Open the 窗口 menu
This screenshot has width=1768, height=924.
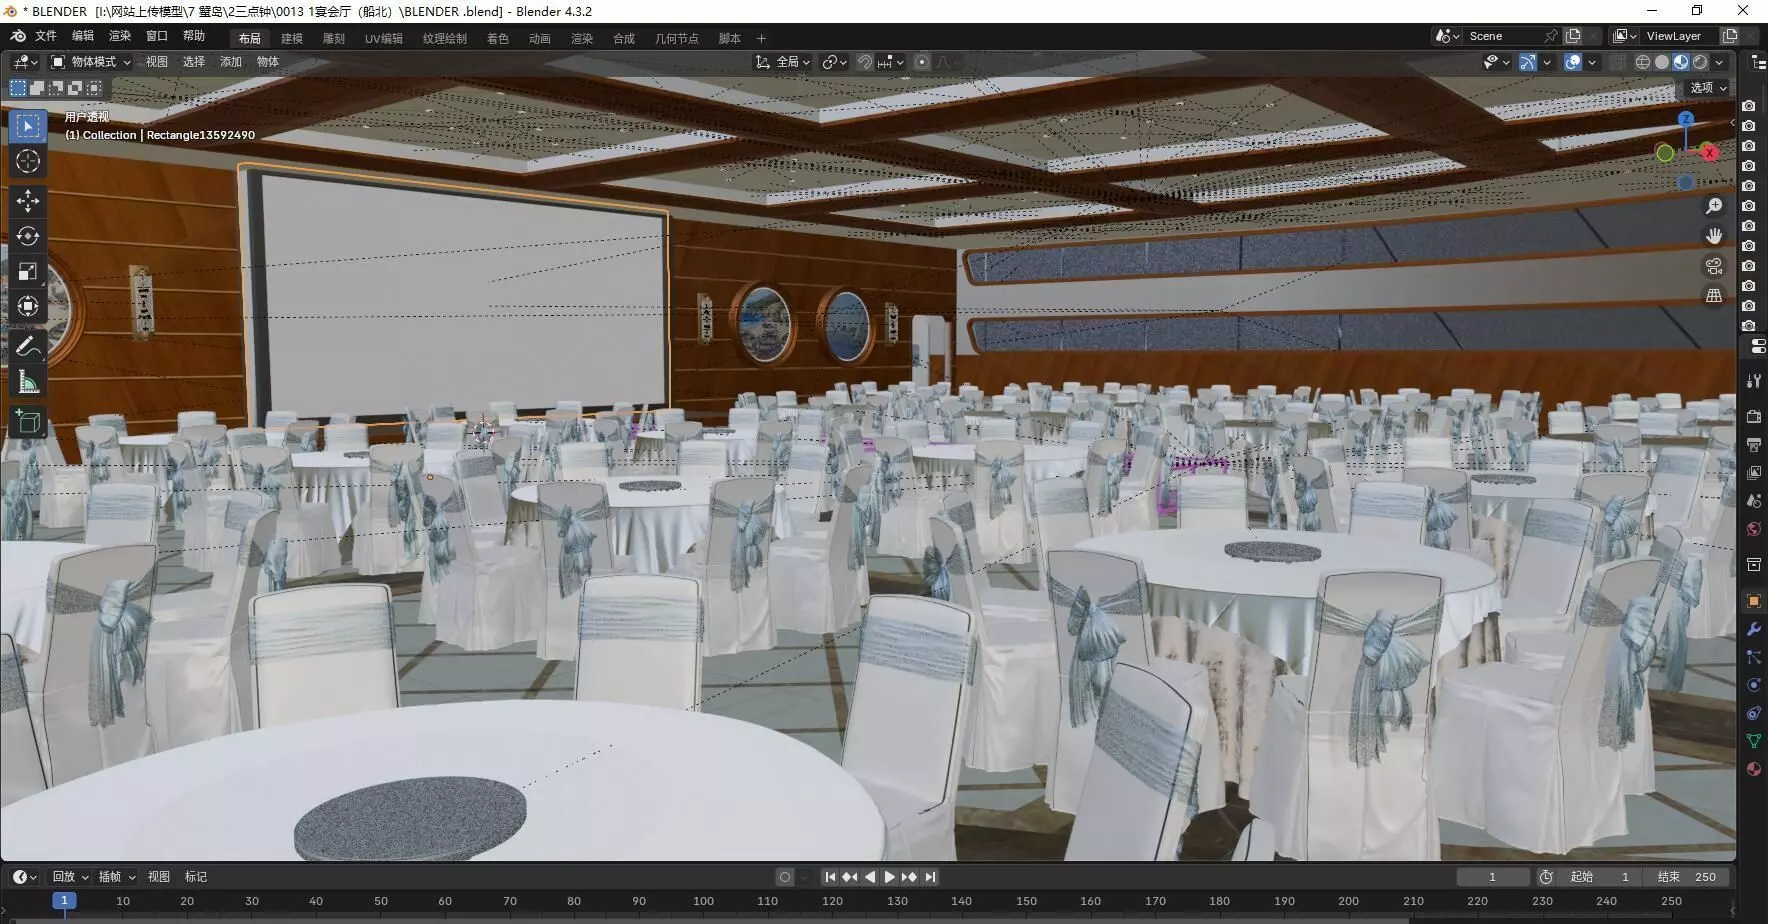click(x=157, y=36)
